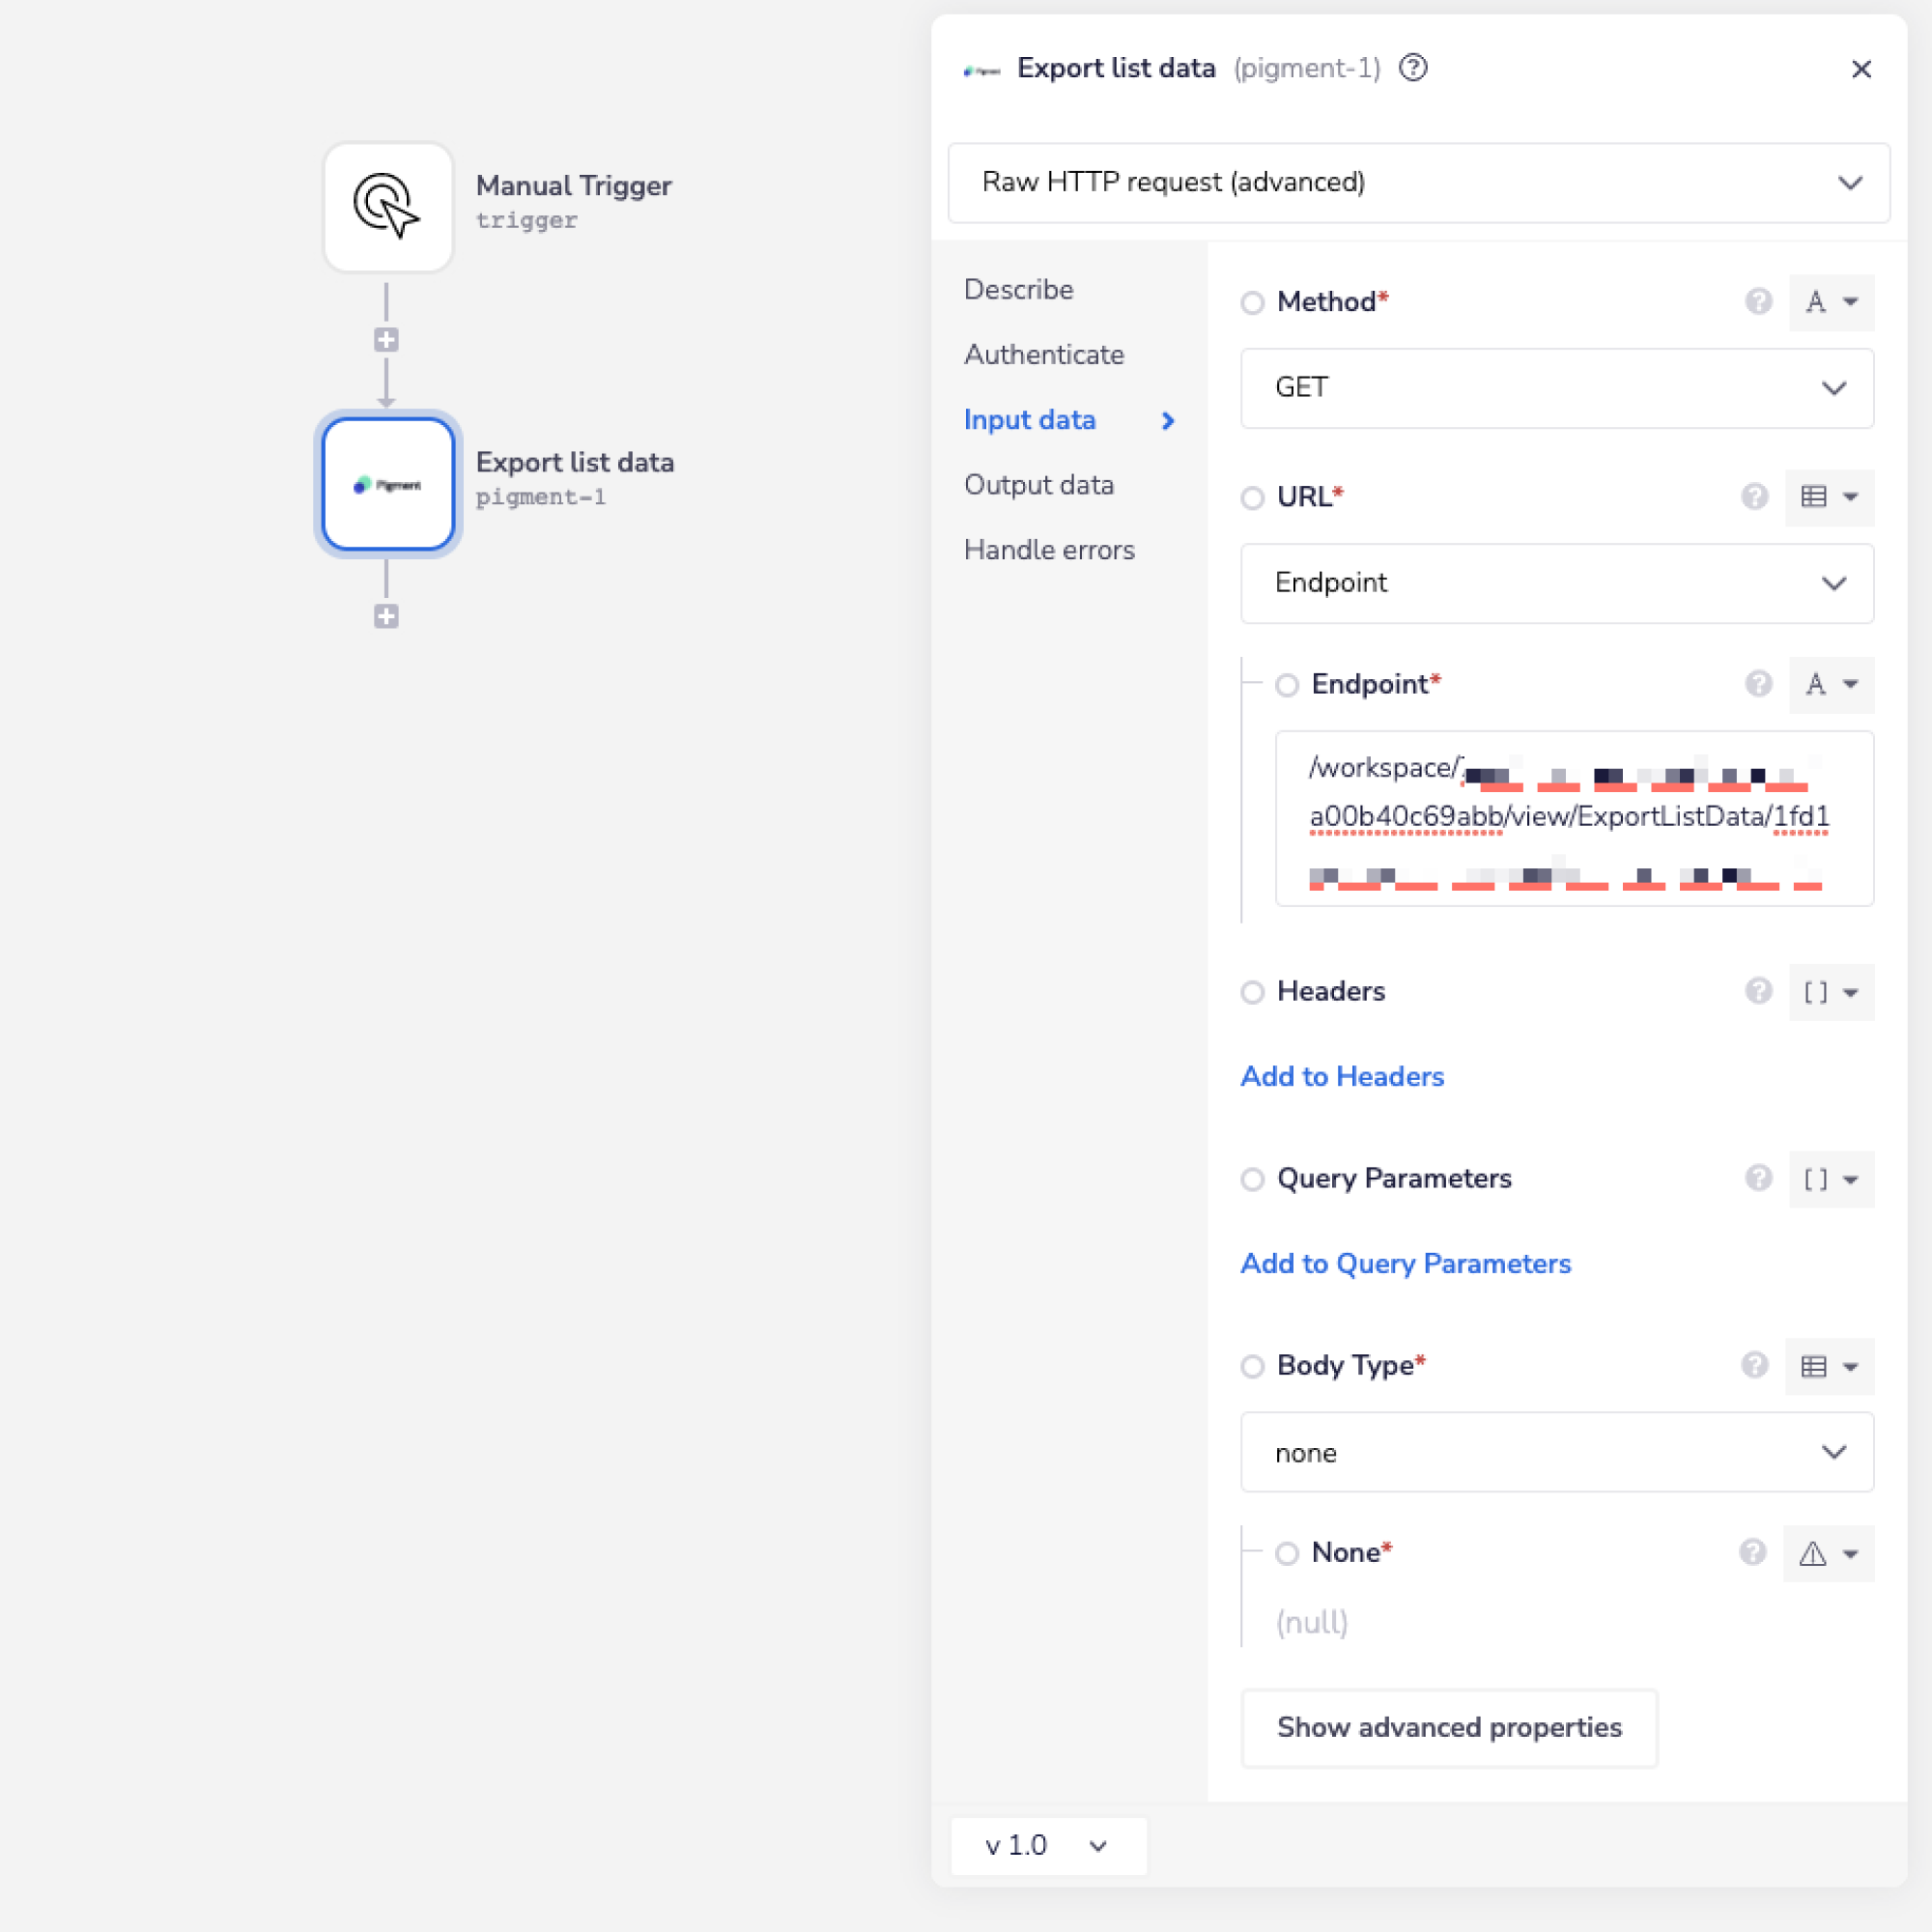Open the Body Type none dropdown
1932x1932 pixels.
(x=1556, y=1452)
